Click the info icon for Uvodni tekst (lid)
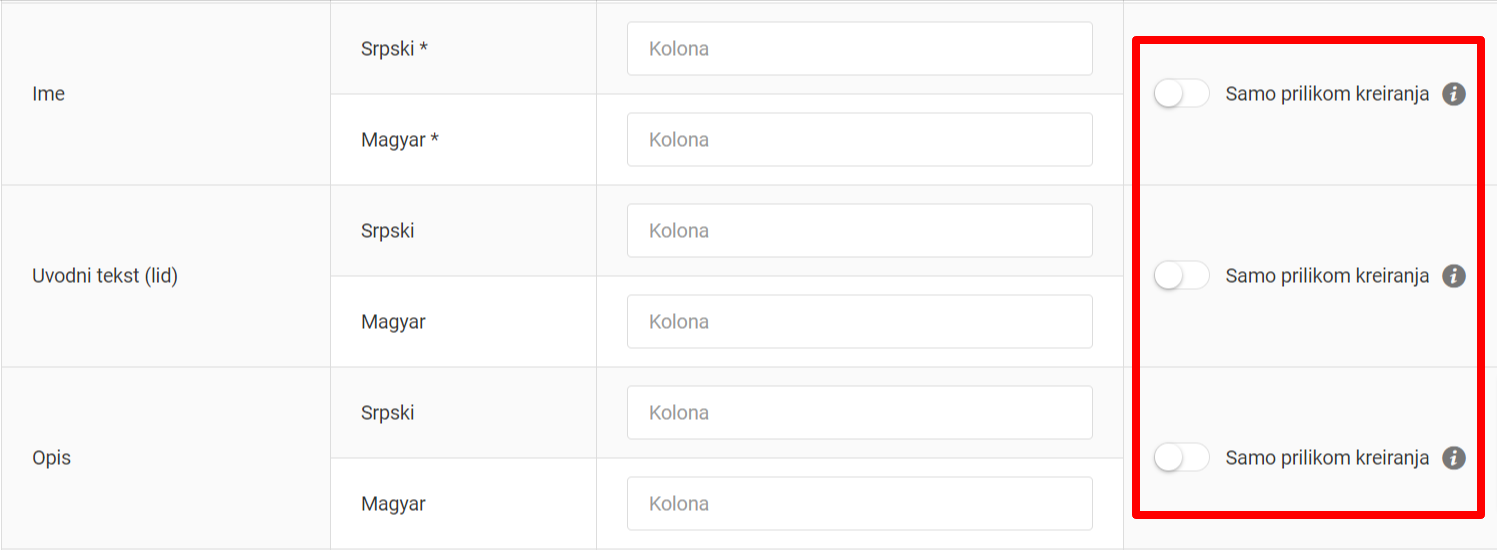Image resolution: width=1497 pixels, height=550 pixels. point(1454,276)
